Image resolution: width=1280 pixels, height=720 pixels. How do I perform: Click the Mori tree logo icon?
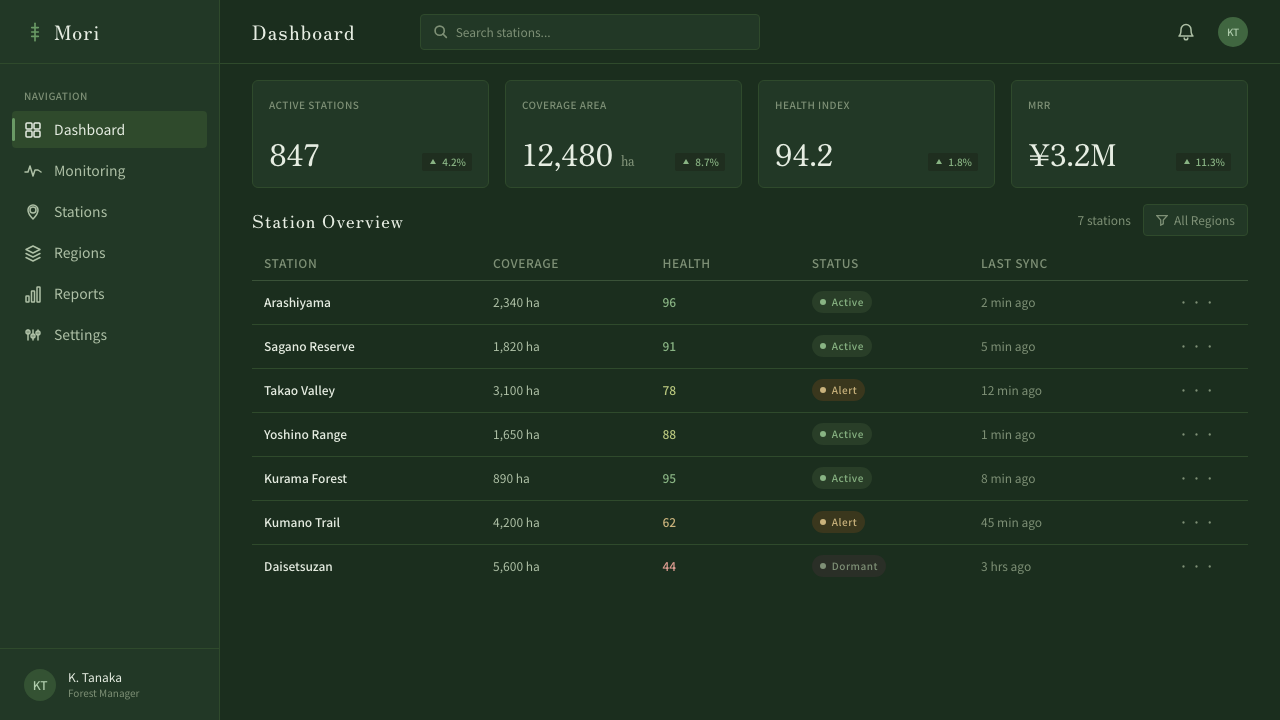click(35, 33)
